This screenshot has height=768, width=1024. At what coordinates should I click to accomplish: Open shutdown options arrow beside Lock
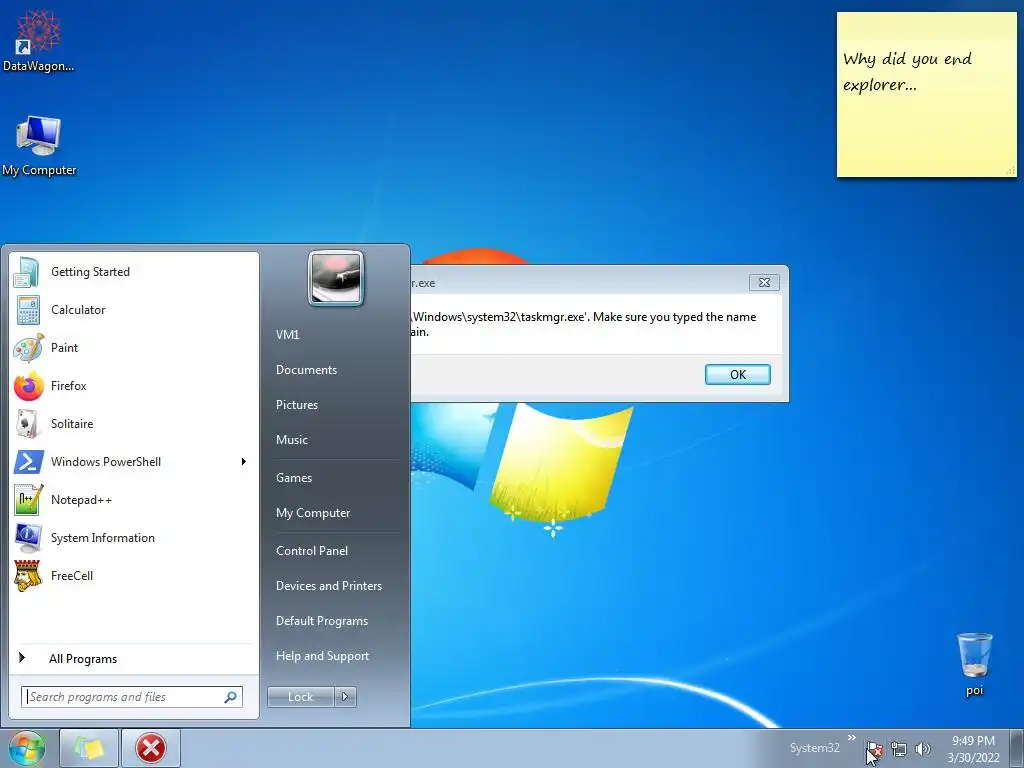point(345,697)
